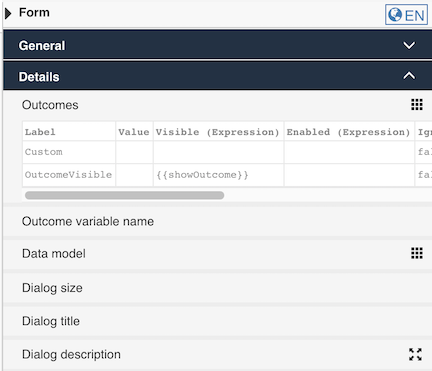Open the Outcomes grid editor icon
Viewport: 432px width, 371px height.
(x=417, y=105)
